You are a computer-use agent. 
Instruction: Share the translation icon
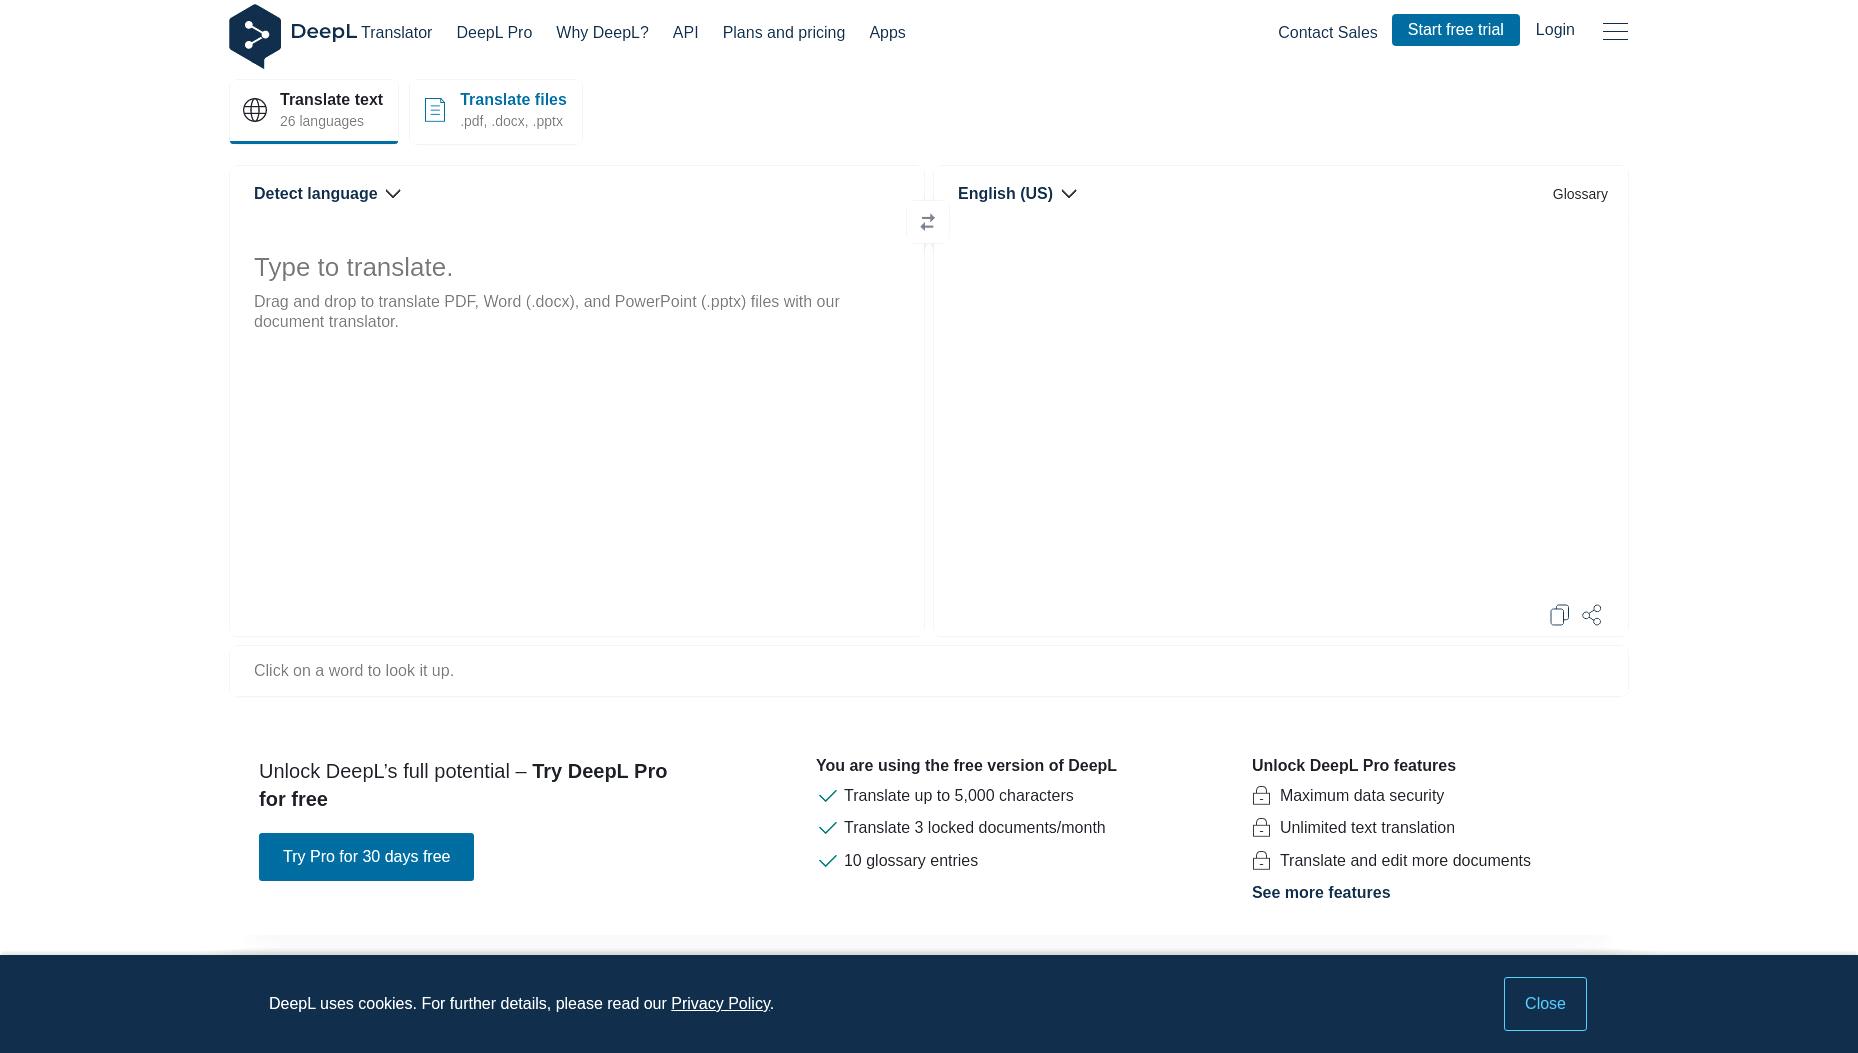[1592, 615]
